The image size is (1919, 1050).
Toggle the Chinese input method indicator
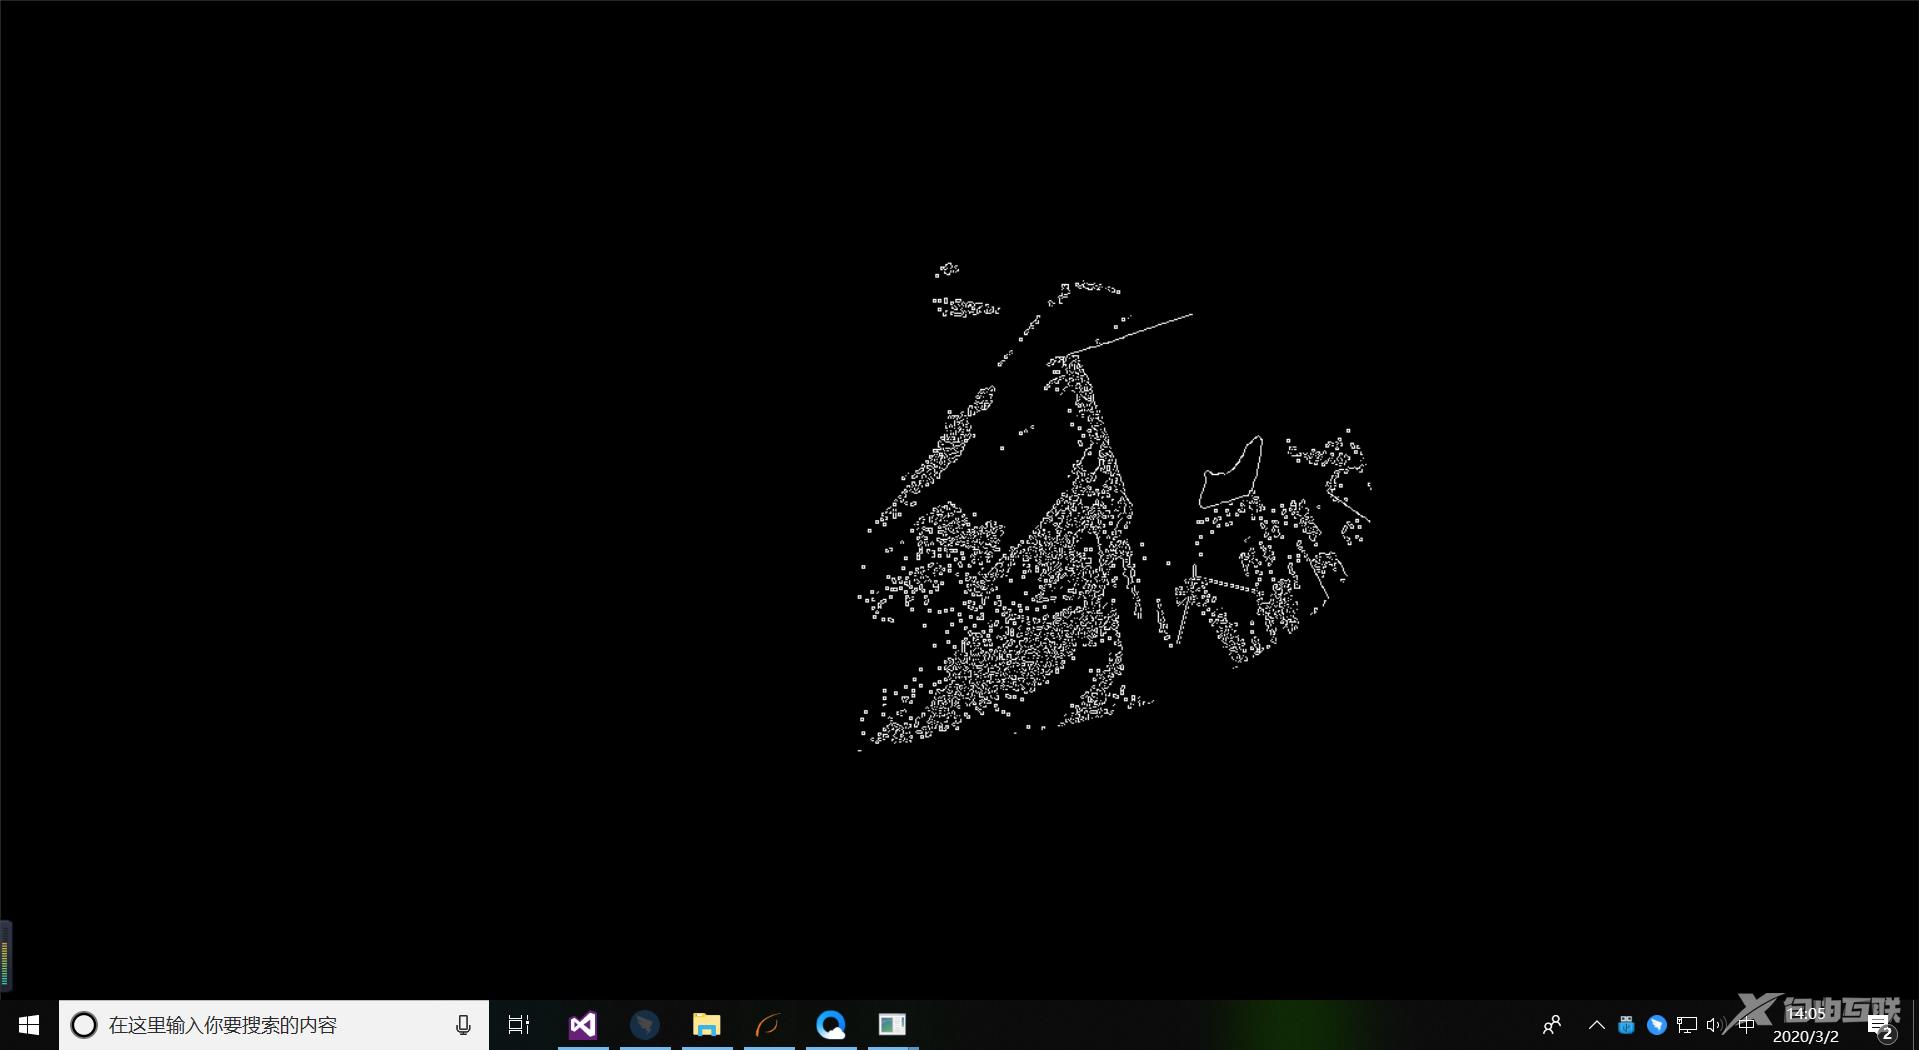click(x=1746, y=1025)
